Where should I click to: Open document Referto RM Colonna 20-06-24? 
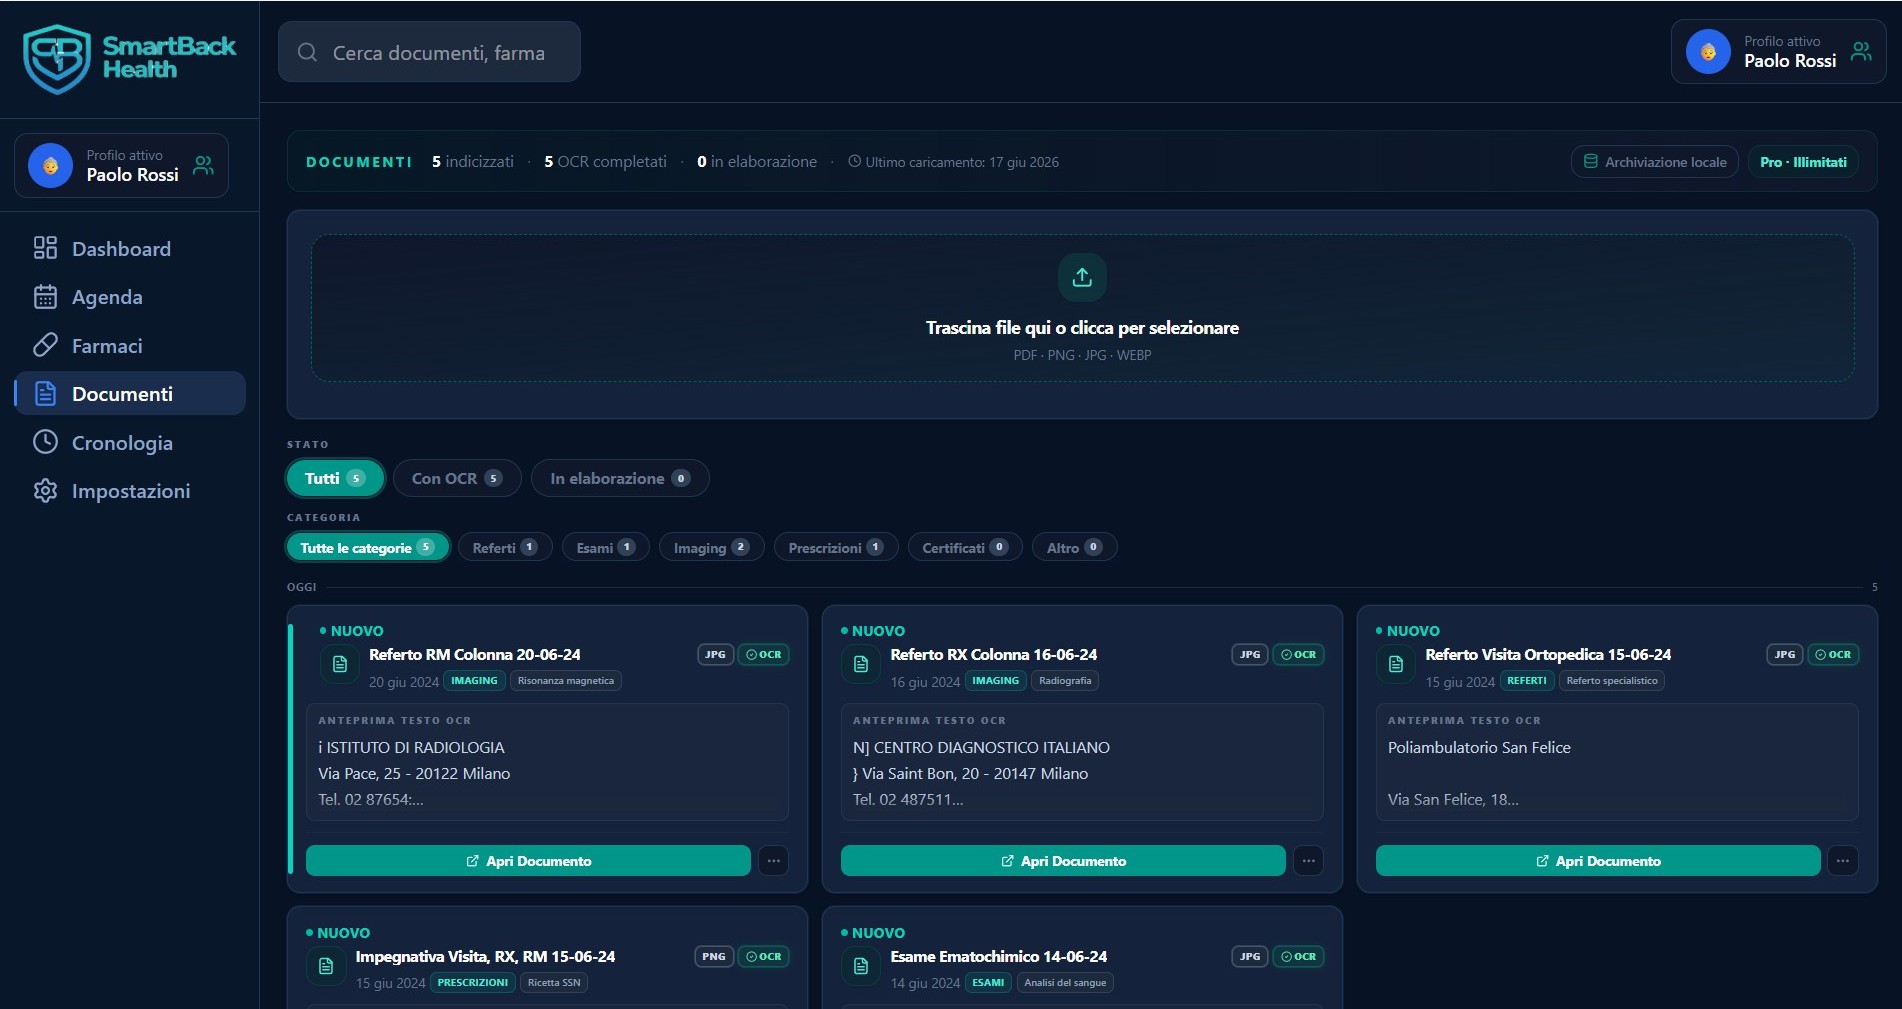pyautogui.click(x=528, y=861)
